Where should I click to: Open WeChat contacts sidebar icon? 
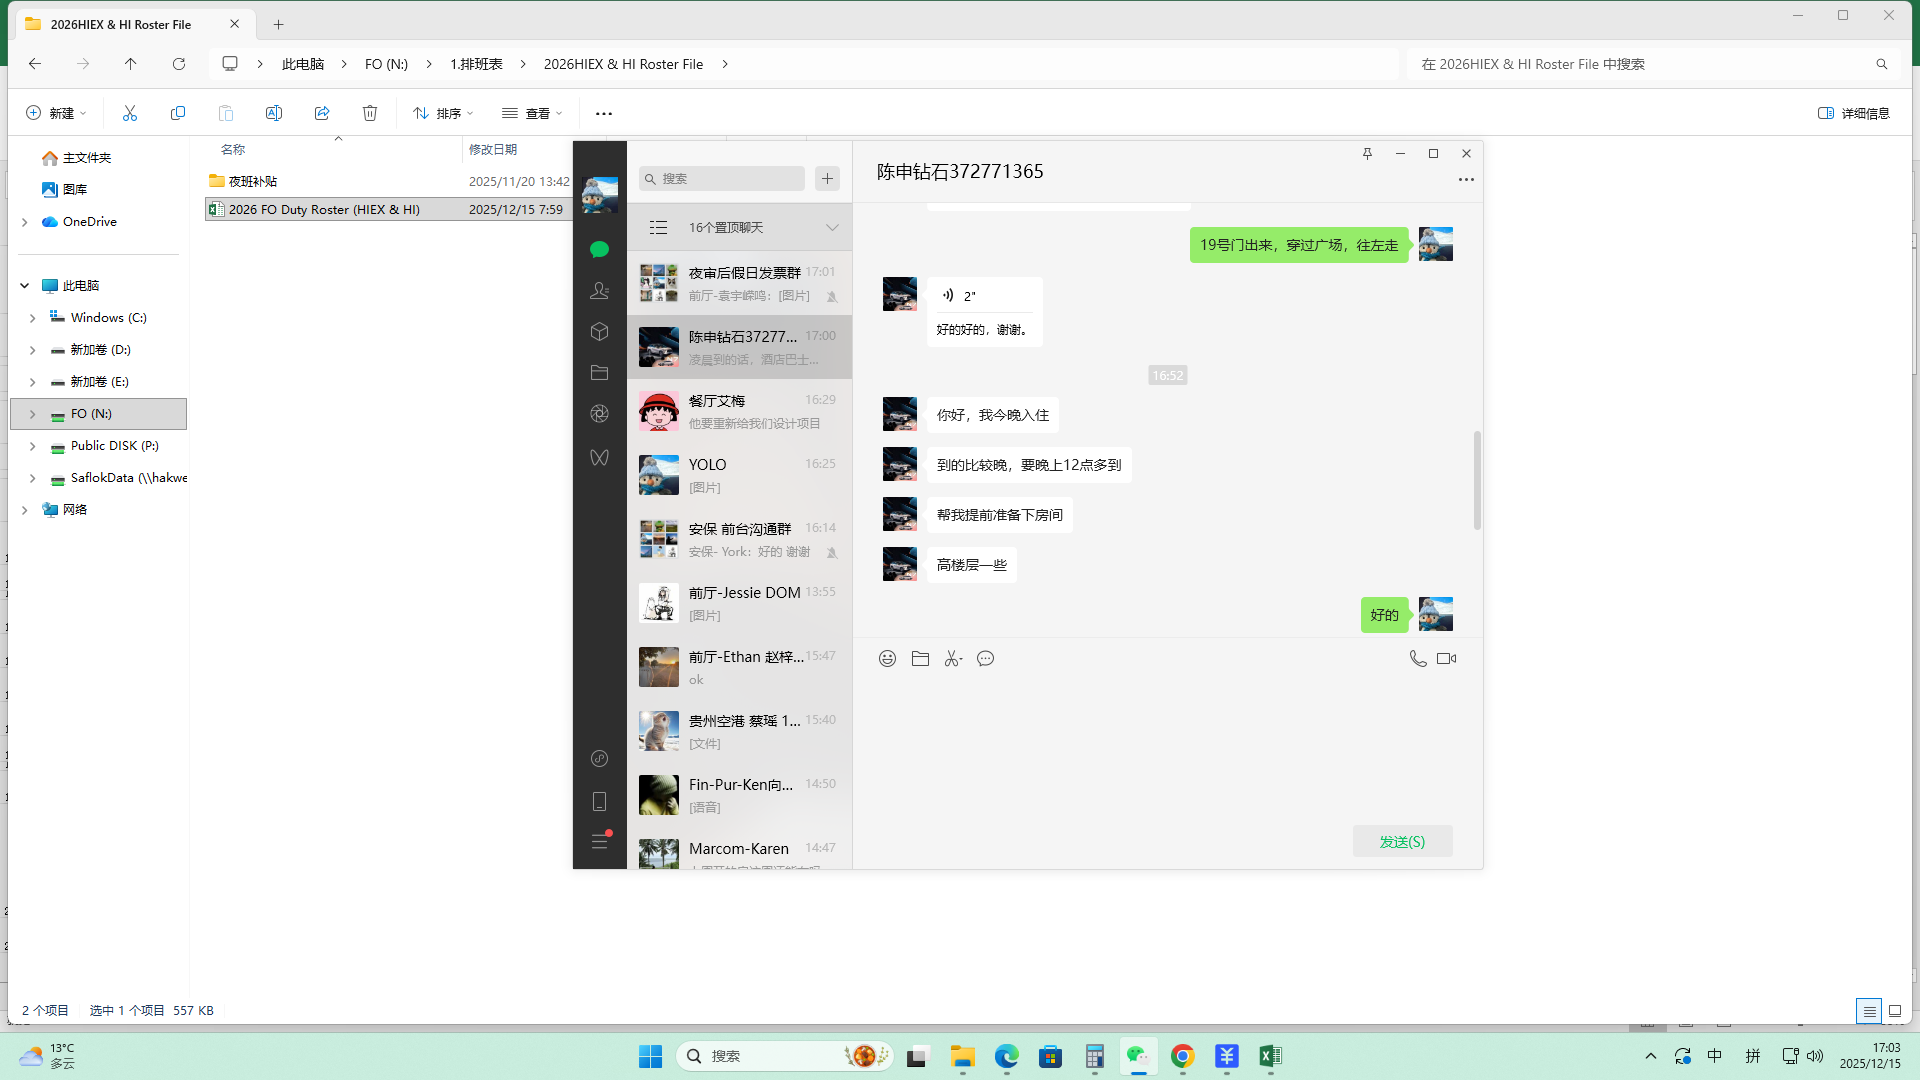[599, 290]
